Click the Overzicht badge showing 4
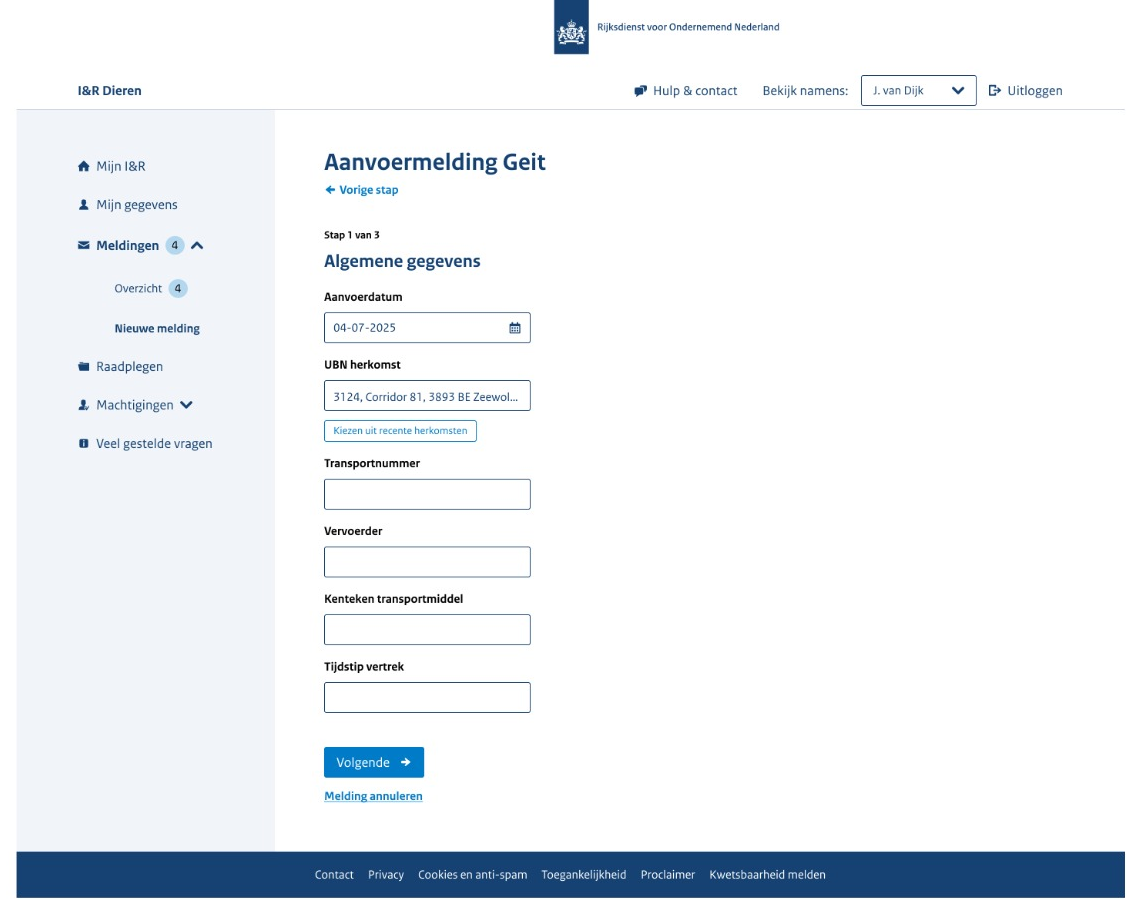 pyautogui.click(x=178, y=288)
